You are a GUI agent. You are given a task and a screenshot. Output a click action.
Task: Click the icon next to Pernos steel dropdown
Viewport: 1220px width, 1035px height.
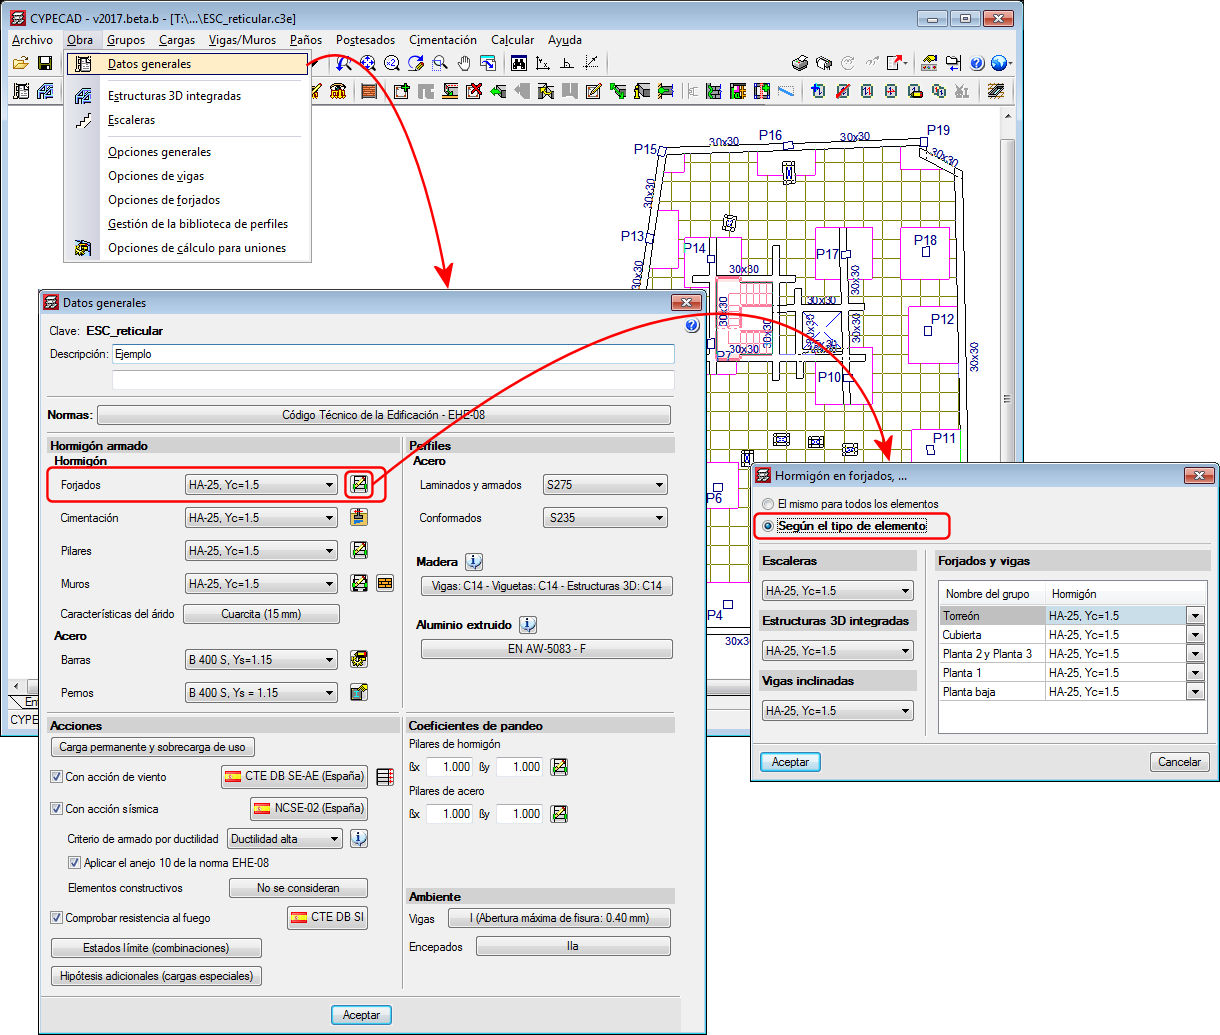[359, 693]
